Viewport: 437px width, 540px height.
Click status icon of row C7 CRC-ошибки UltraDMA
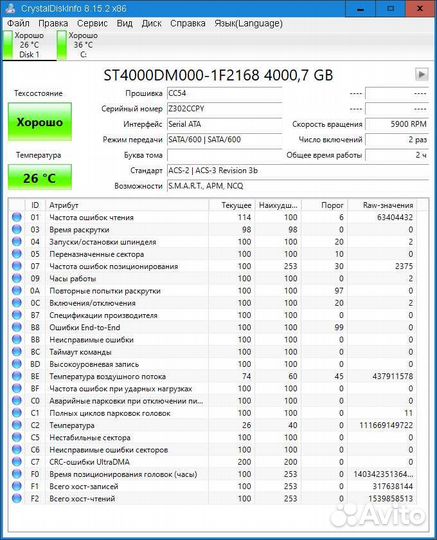tap(17, 461)
